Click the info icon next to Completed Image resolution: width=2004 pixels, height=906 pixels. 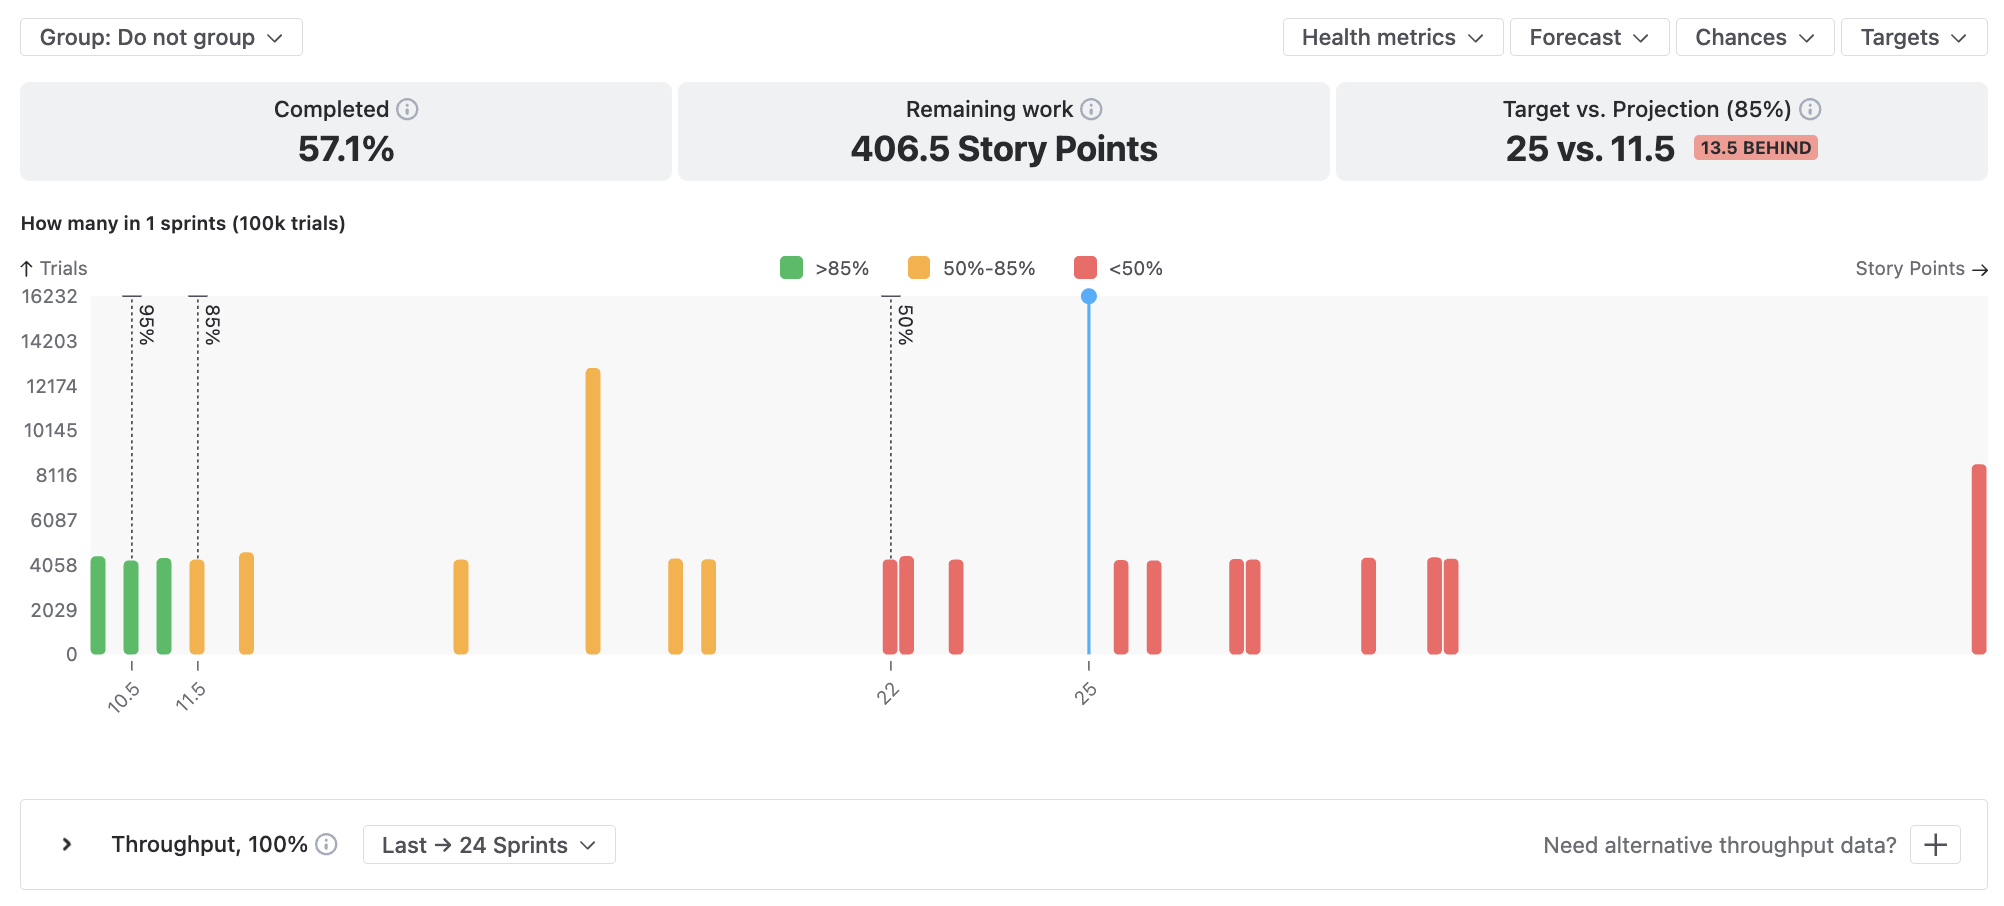coord(407,109)
